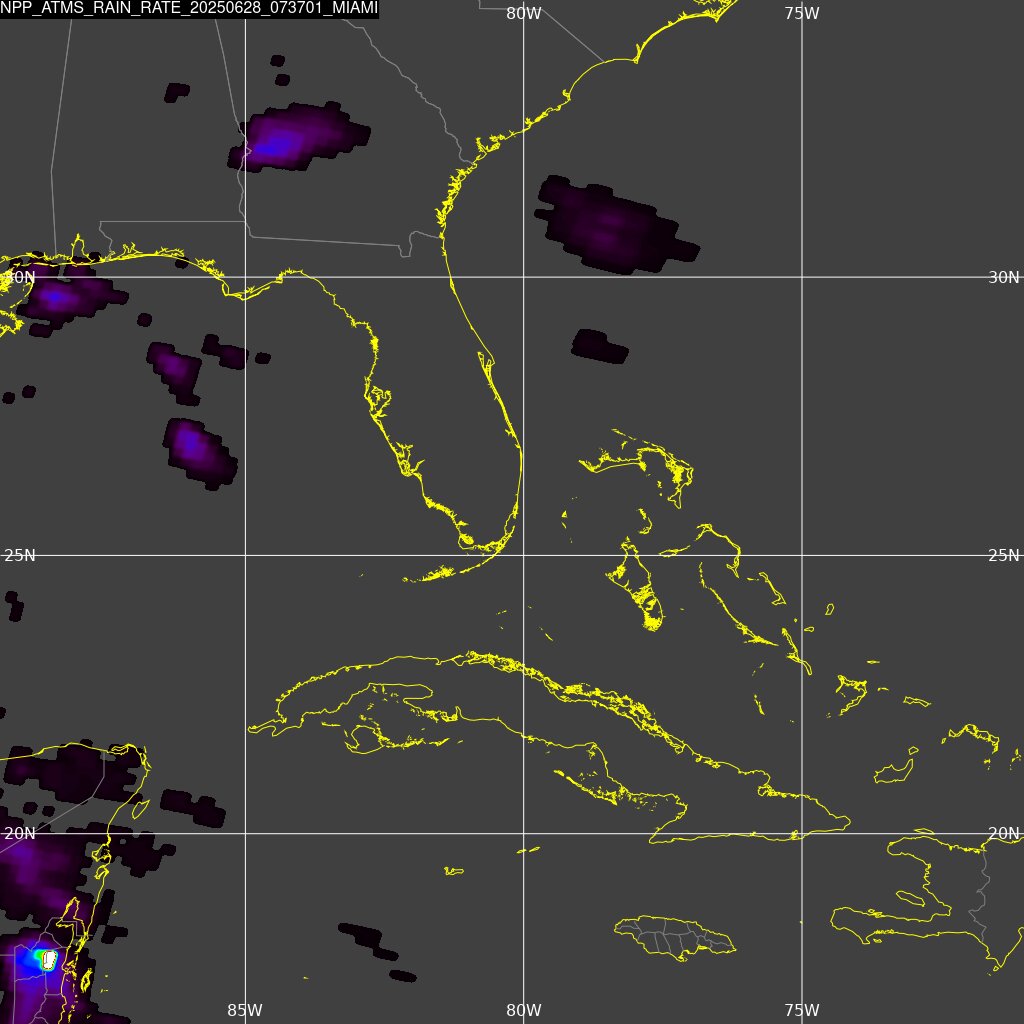Select the 20N latitude label on the right edge

point(1004,833)
